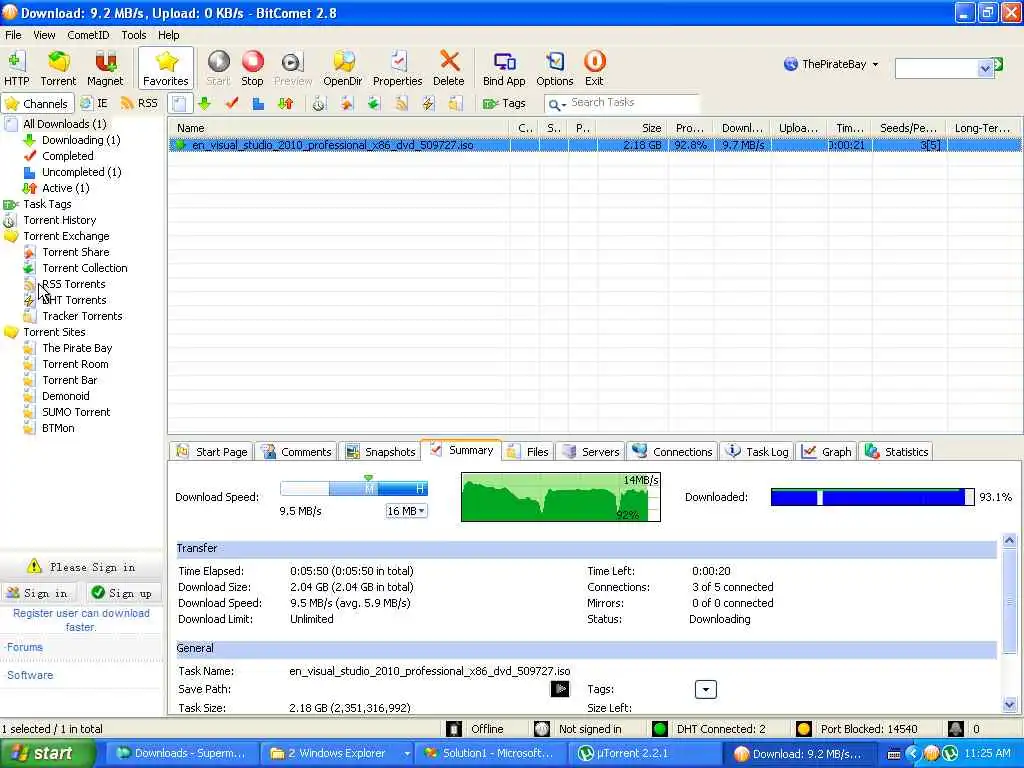Image resolution: width=1024 pixels, height=768 pixels.
Task: Open a Torrent file via toolbar
Action: [58, 68]
